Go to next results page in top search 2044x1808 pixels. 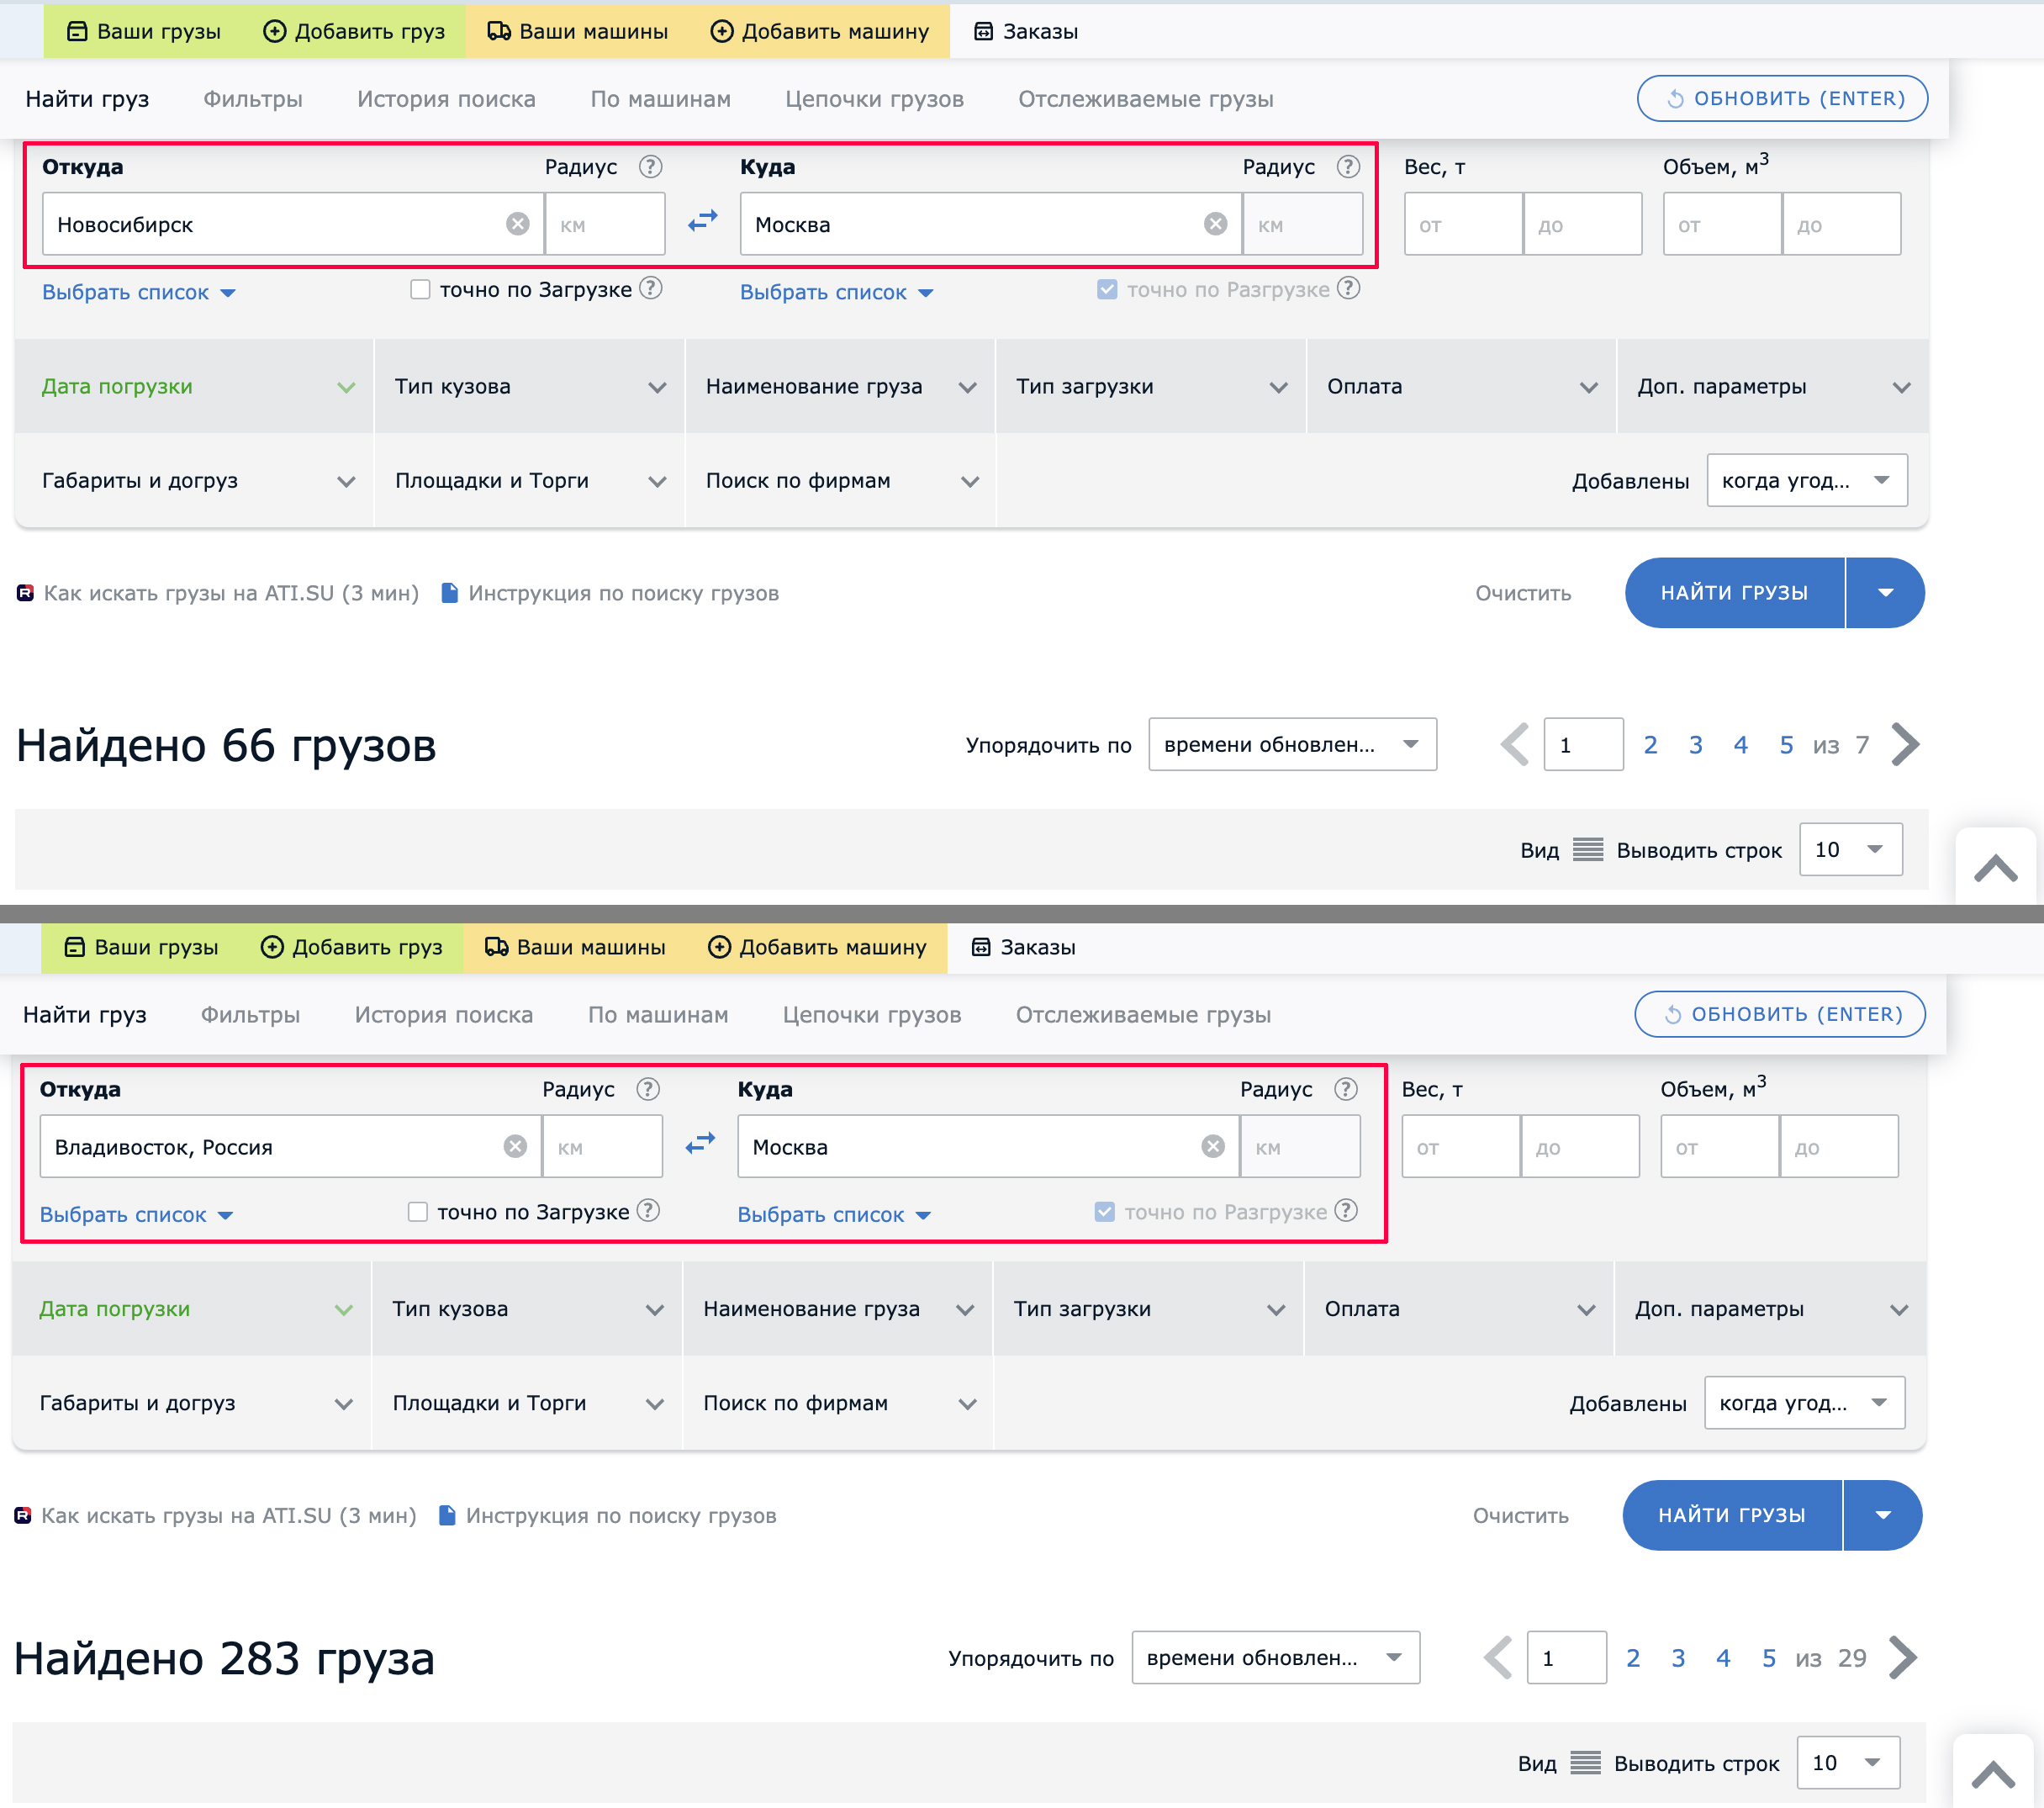(x=1906, y=745)
